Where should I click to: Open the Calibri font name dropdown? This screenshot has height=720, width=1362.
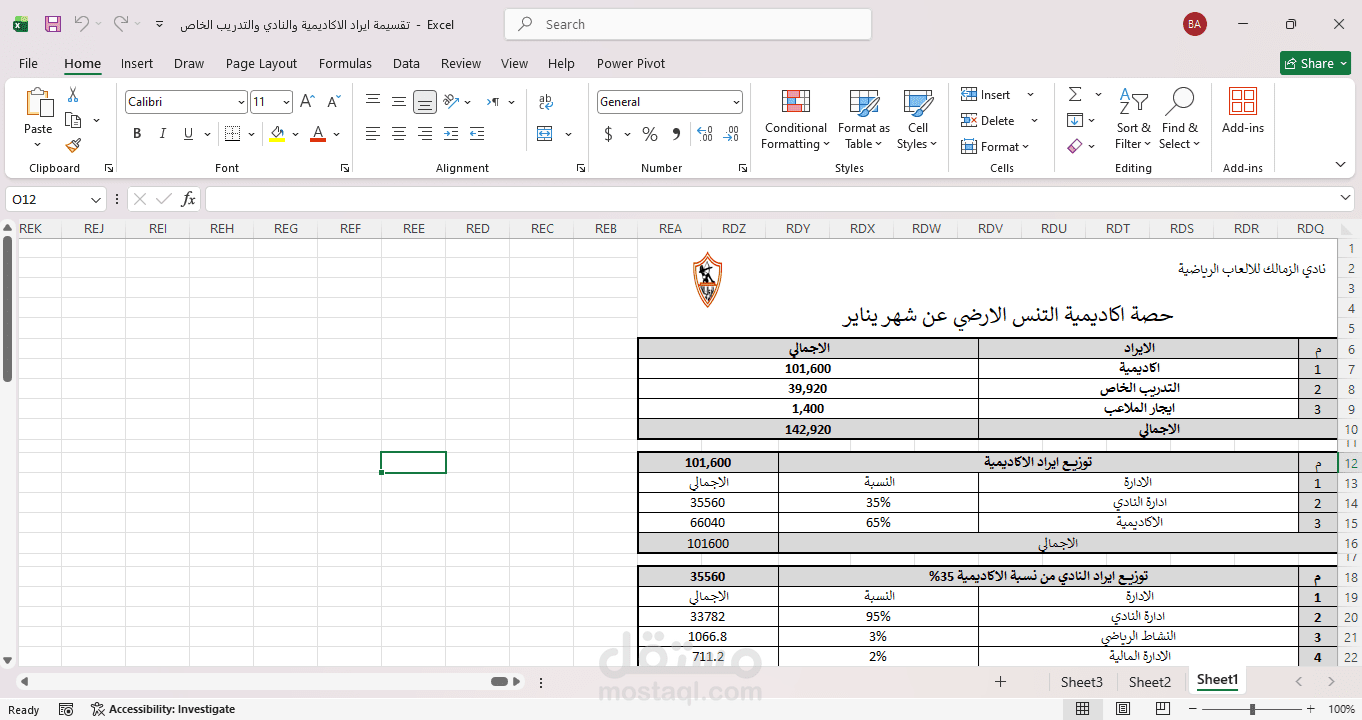[241, 102]
